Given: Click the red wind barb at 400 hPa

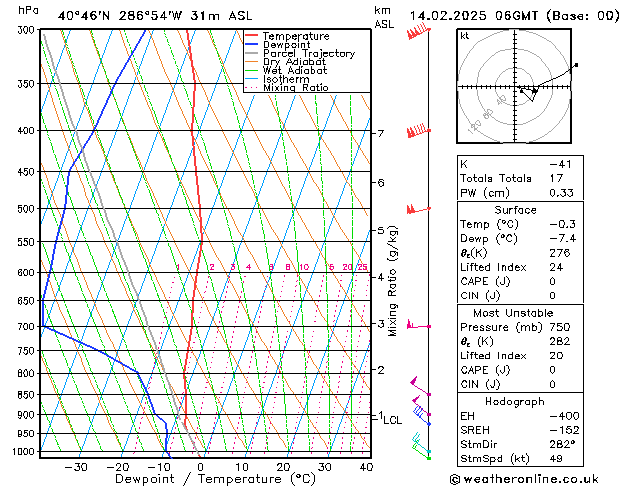Looking at the screenshot, I should click(417, 132).
